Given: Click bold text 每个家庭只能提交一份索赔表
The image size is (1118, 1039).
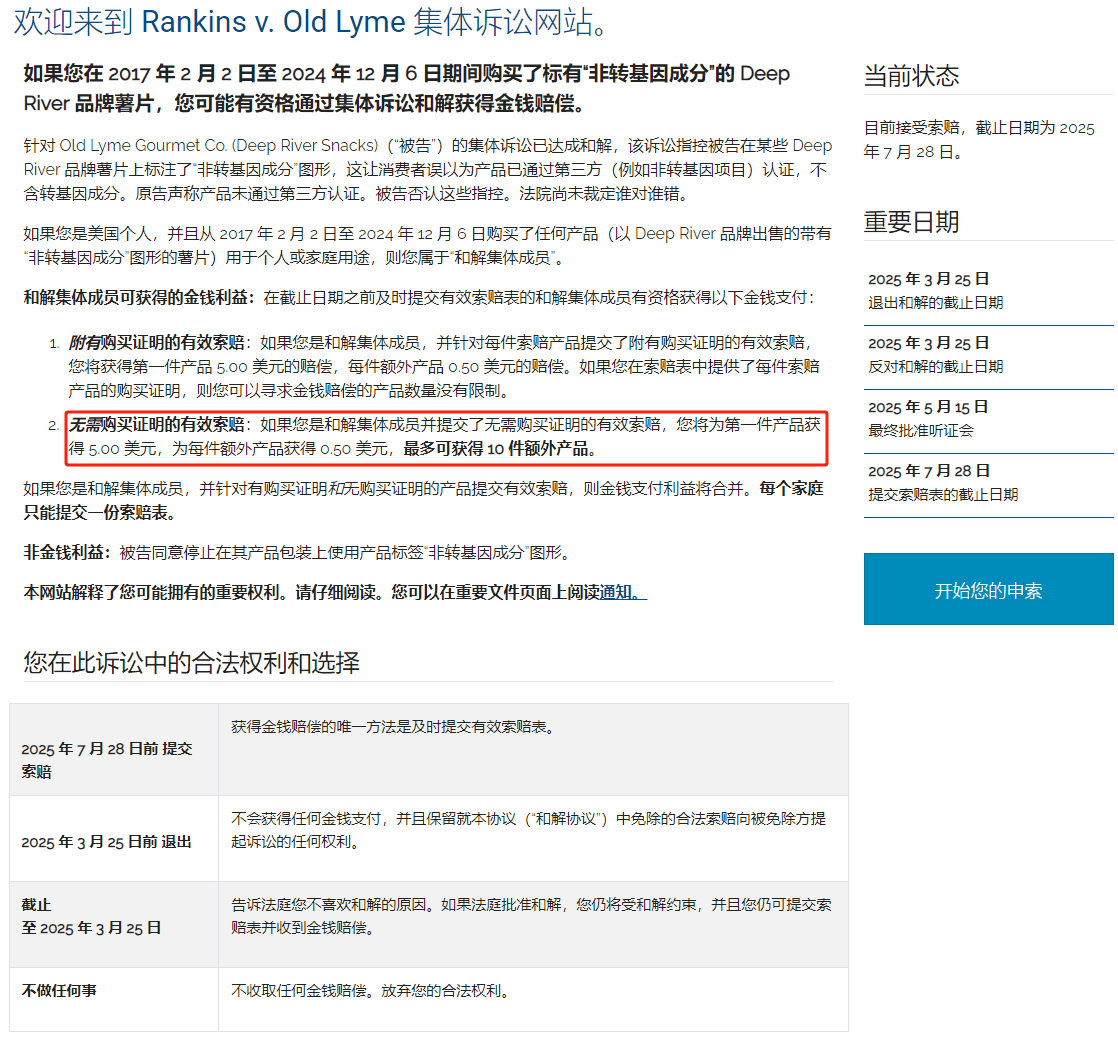Looking at the screenshot, I should tap(424, 501).
